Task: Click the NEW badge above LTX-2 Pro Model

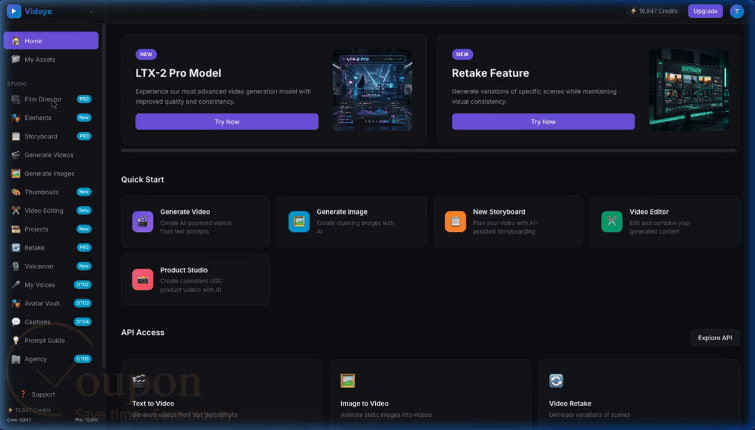Action: coord(146,54)
